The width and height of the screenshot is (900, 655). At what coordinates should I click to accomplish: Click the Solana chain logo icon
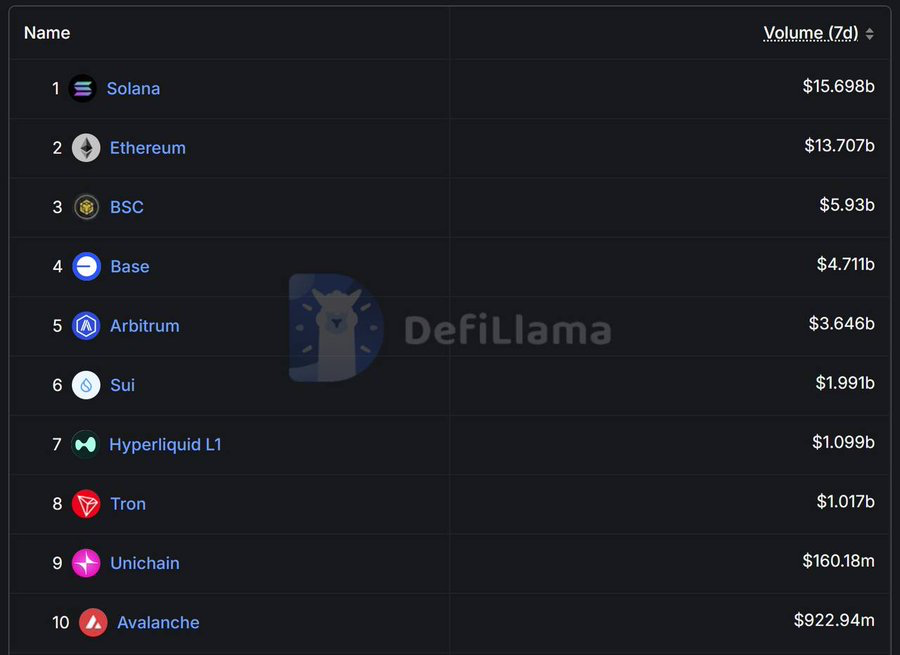(x=83, y=88)
